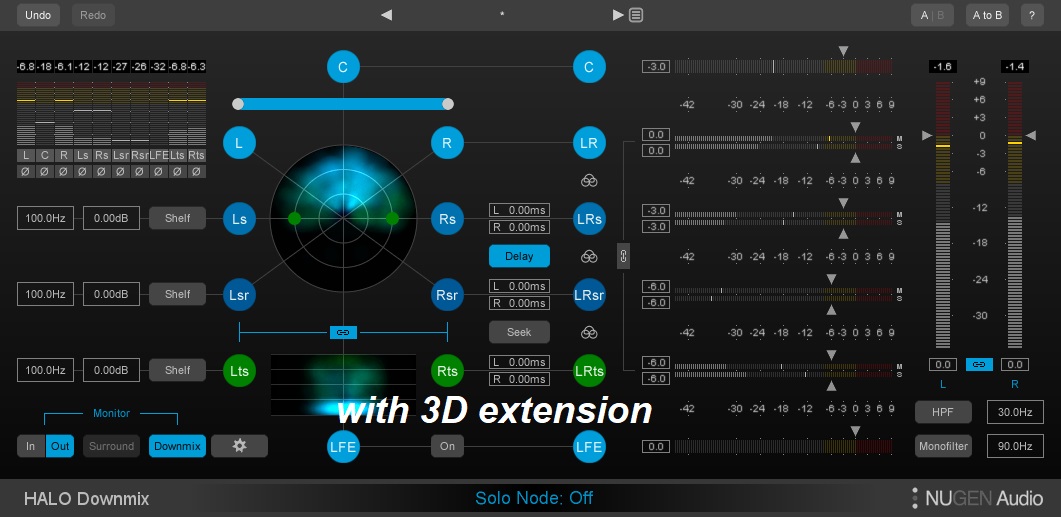The width and height of the screenshot is (1061, 517).
Task: Click the next preset right arrow
Action: [618, 15]
